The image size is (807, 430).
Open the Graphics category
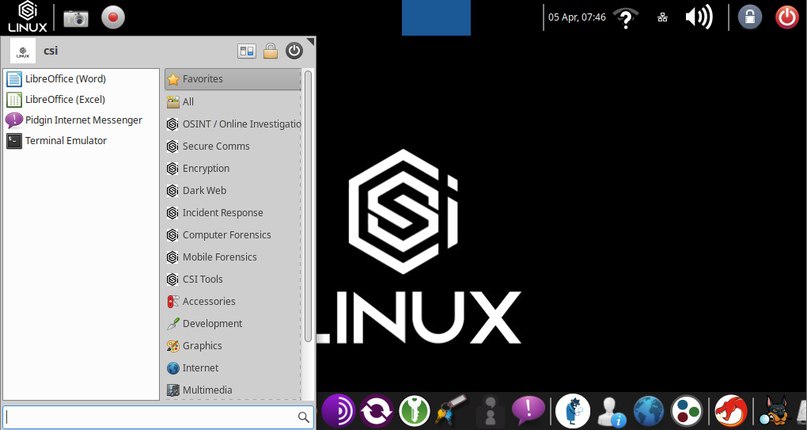(233, 346)
